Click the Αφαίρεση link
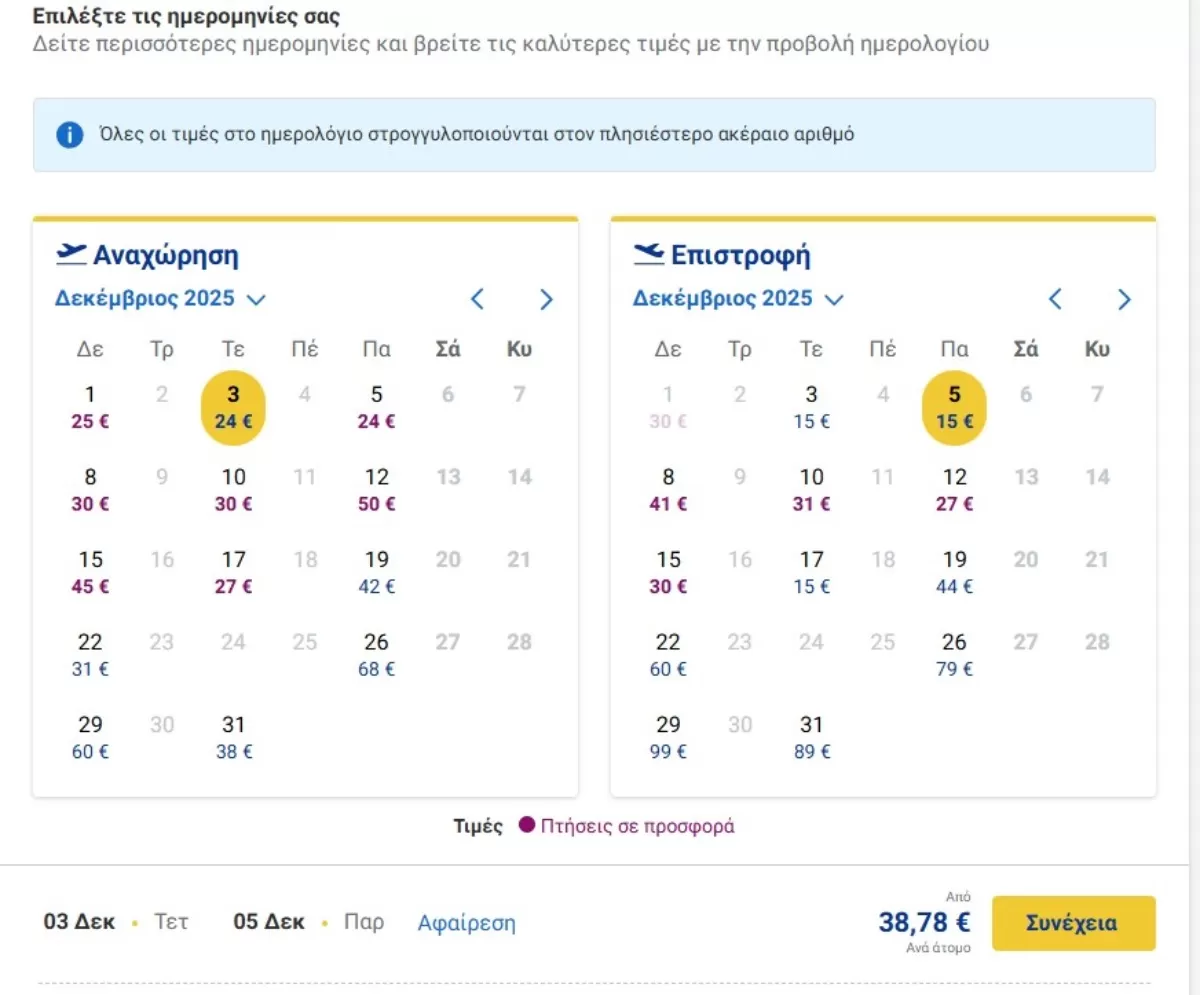The height and width of the screenshot is (995, 1200). (466, 922)
